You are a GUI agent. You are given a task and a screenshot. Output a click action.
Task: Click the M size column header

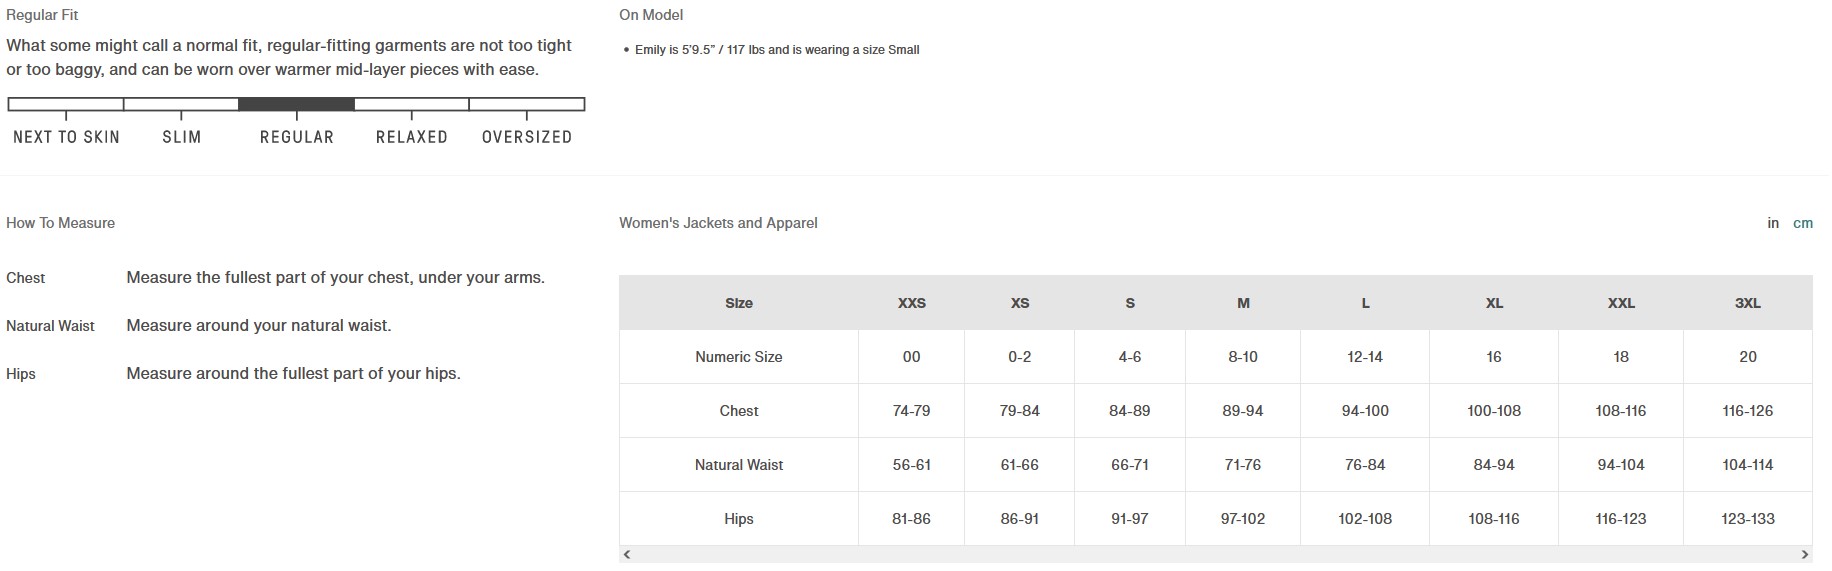pyautogui.click(x=1243, y=303)
